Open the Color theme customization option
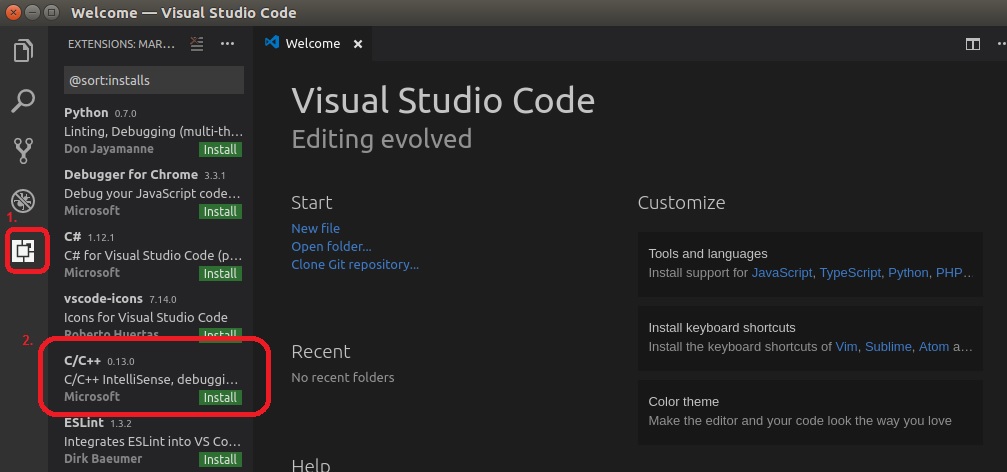Image resolution: width=1007 pixels, height=472 pixels. coord(810,412)
